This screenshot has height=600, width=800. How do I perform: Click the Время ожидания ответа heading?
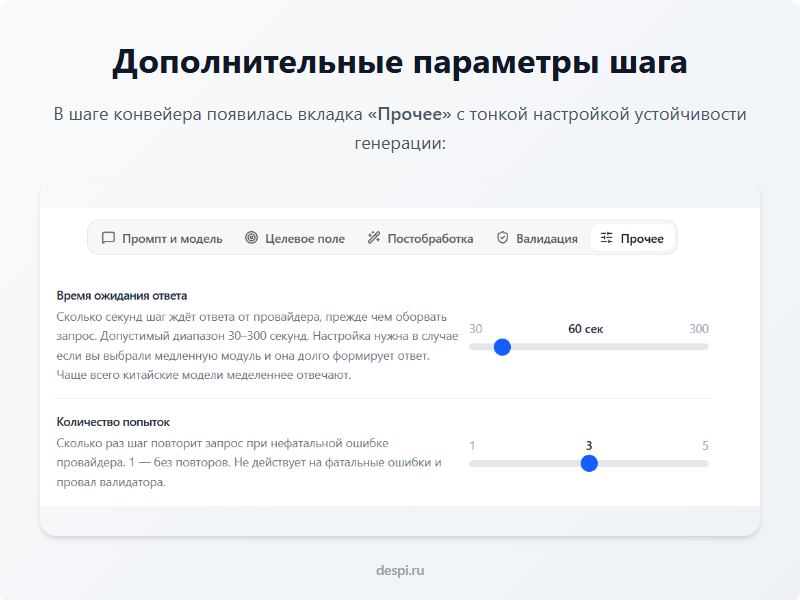click(x=121, y=296)
